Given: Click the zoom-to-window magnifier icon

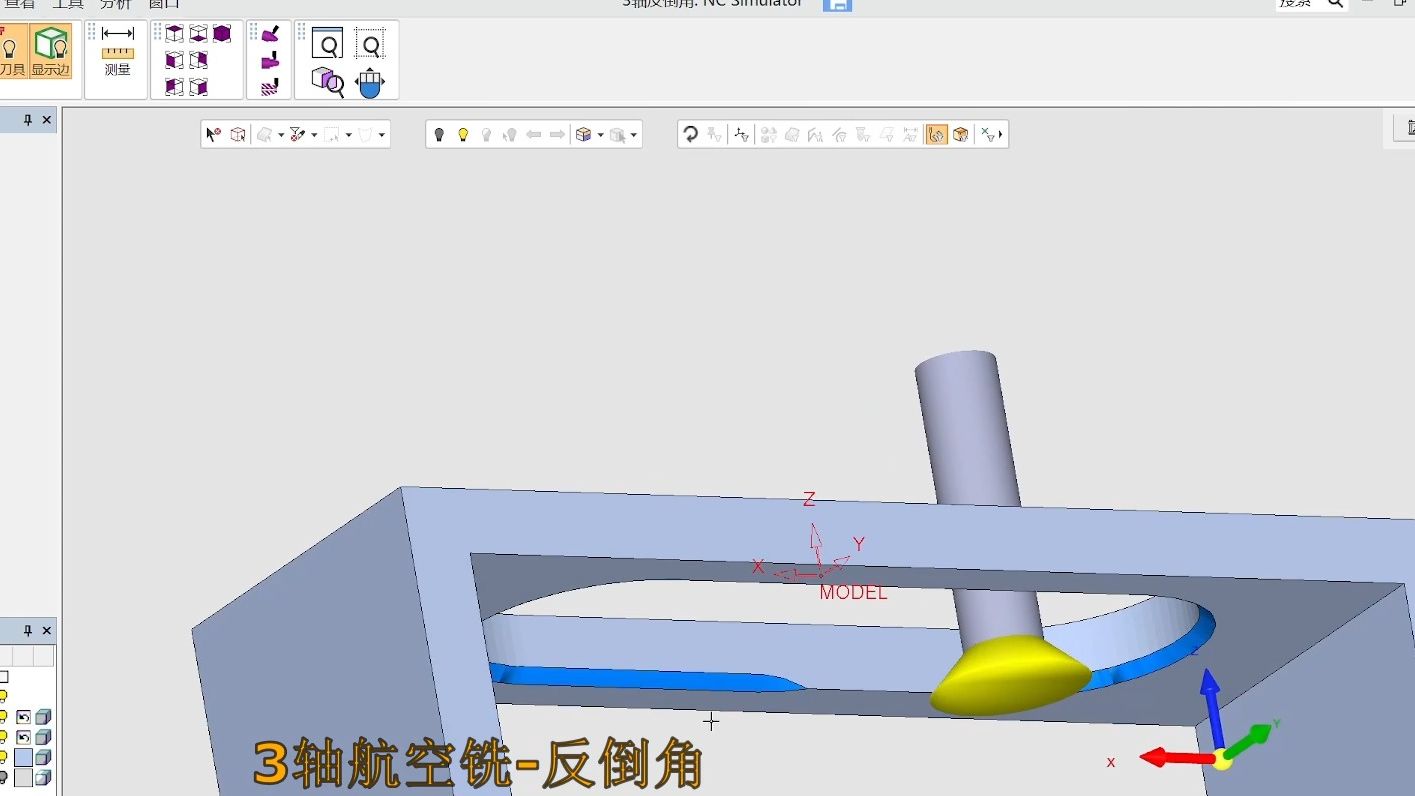Looking at the screenshot, I should coord(327,44).
